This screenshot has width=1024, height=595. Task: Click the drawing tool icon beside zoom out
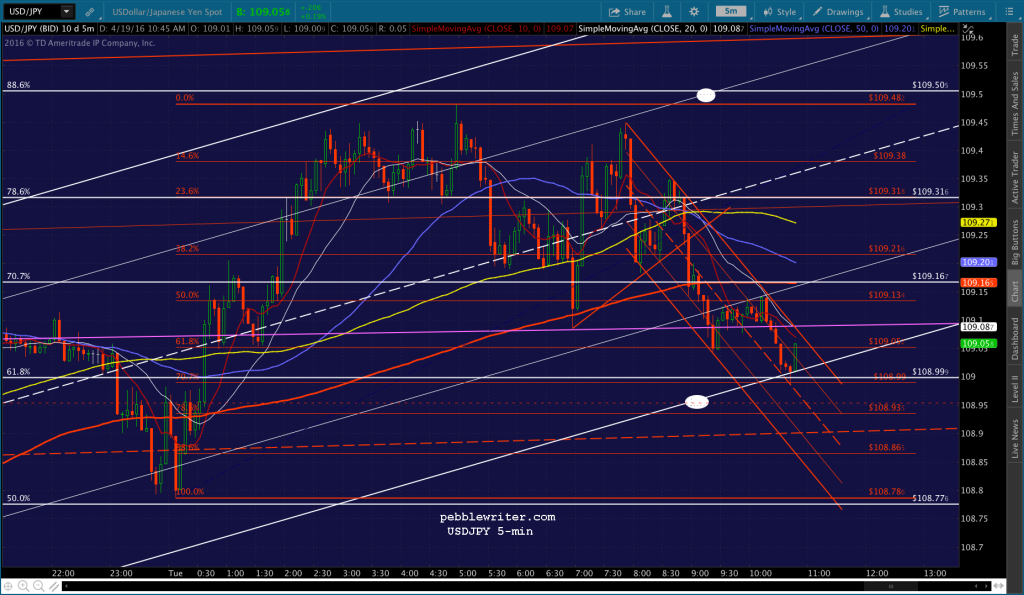tap(54, 586)
